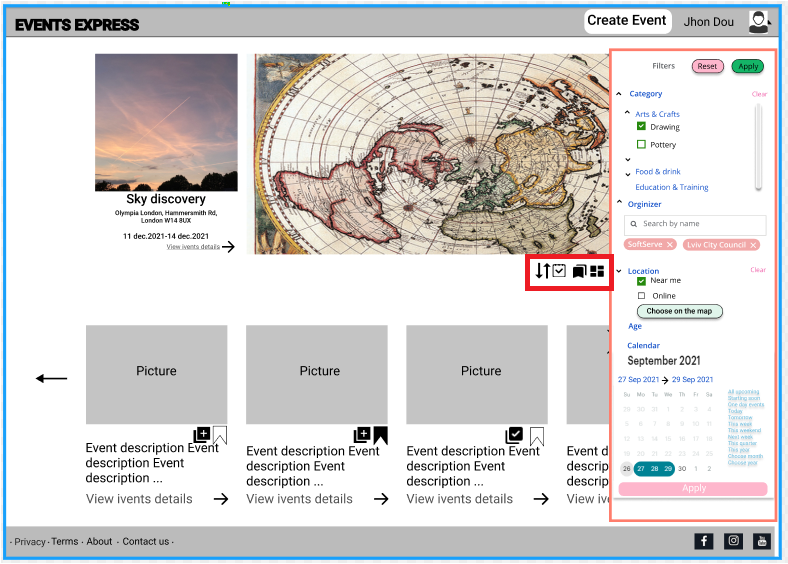Click the sort arrows icon
The width and height of the screenshot is (788, 564).
tap(543, 271)
